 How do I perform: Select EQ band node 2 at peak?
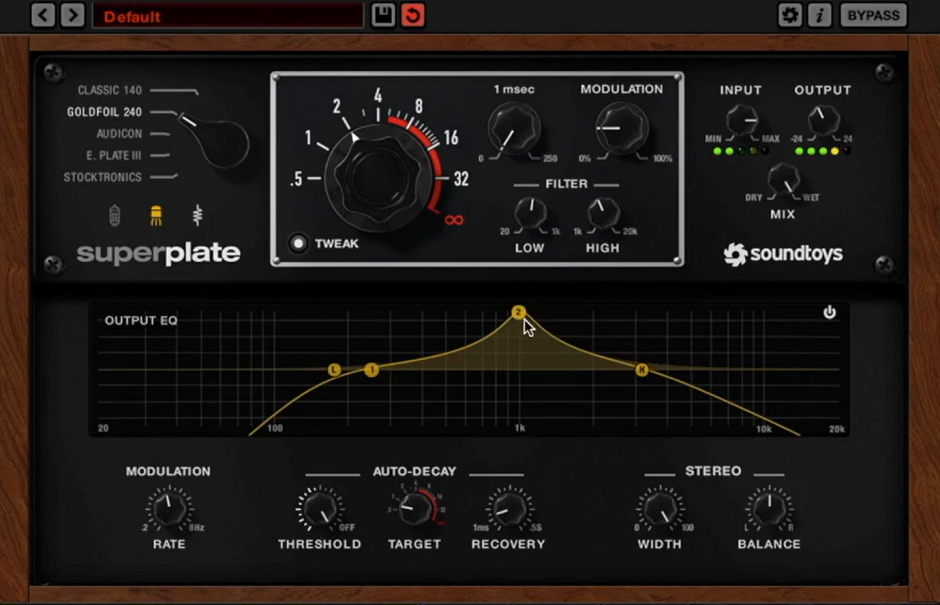coord(518,312)
